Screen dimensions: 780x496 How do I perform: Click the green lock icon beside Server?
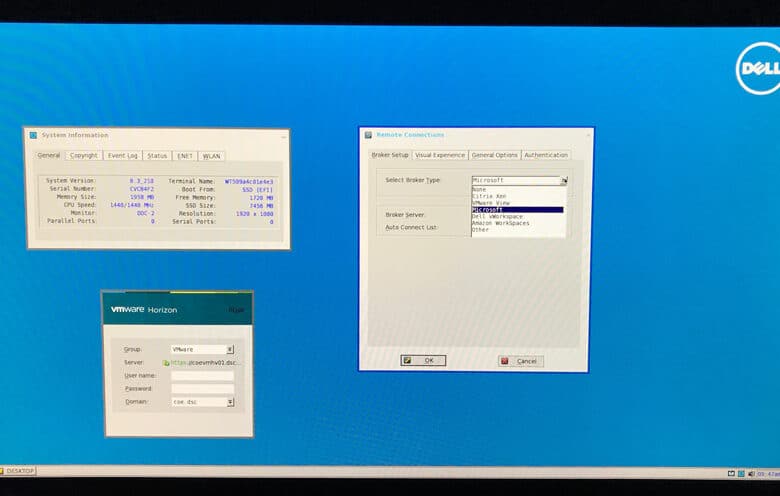click(166, 363)
